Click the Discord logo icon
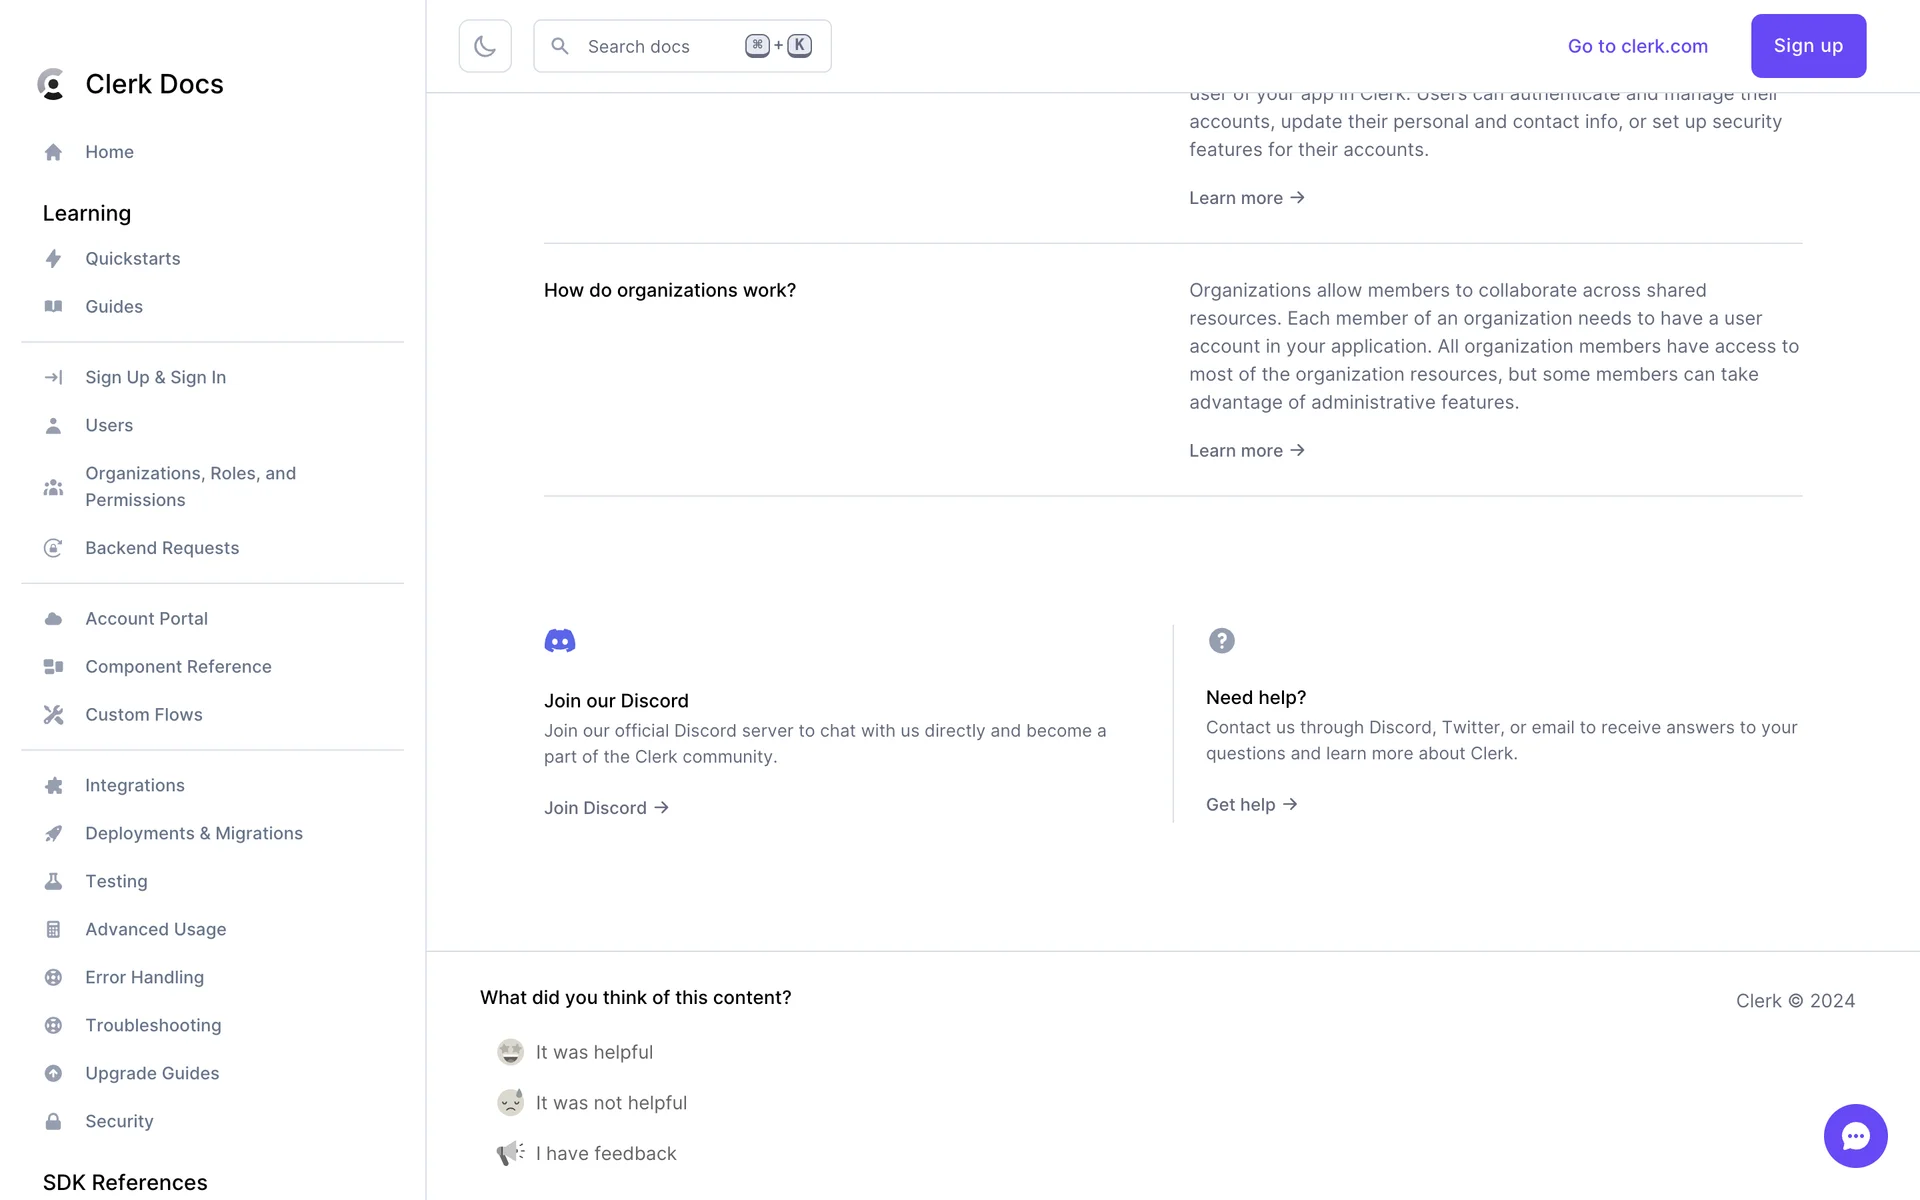1920x1200 pixels. [560, 641]
